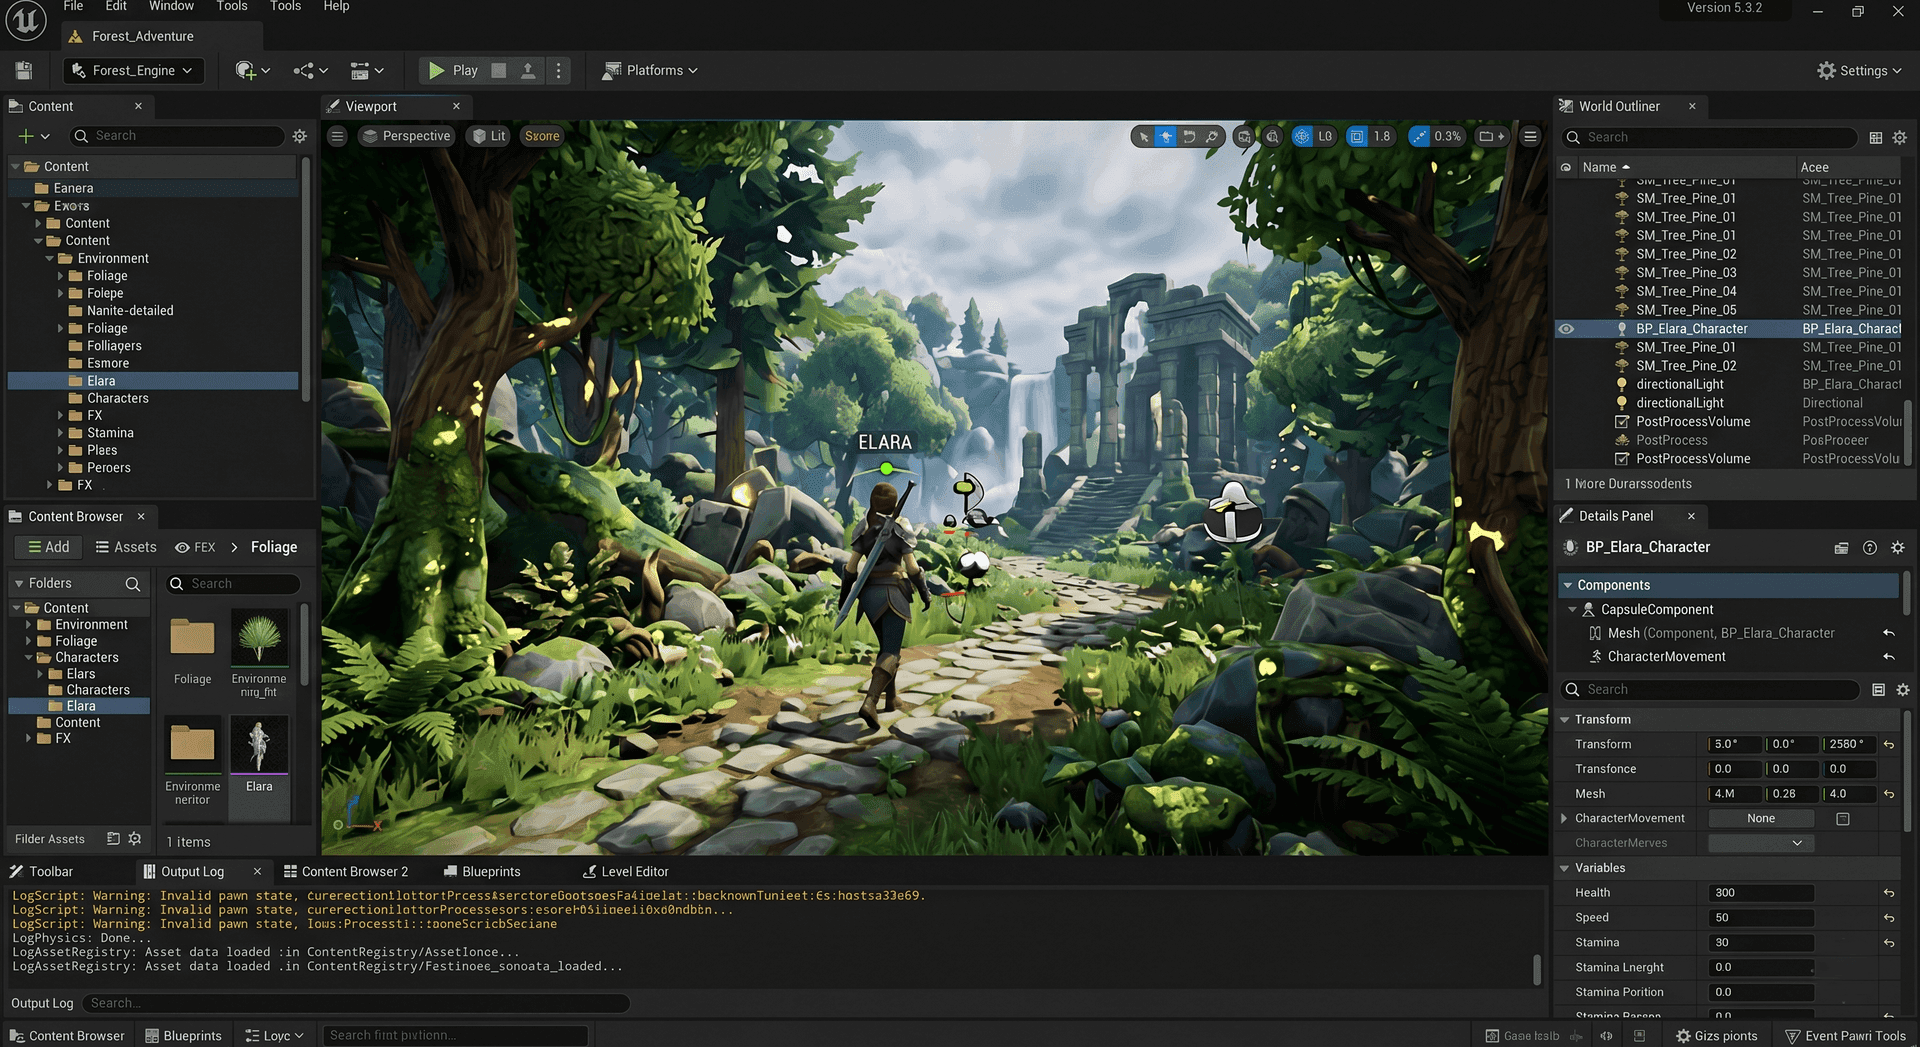1920x1047 pixels.
Task: Start the game with Play button
Action: (x=453, y=70)
